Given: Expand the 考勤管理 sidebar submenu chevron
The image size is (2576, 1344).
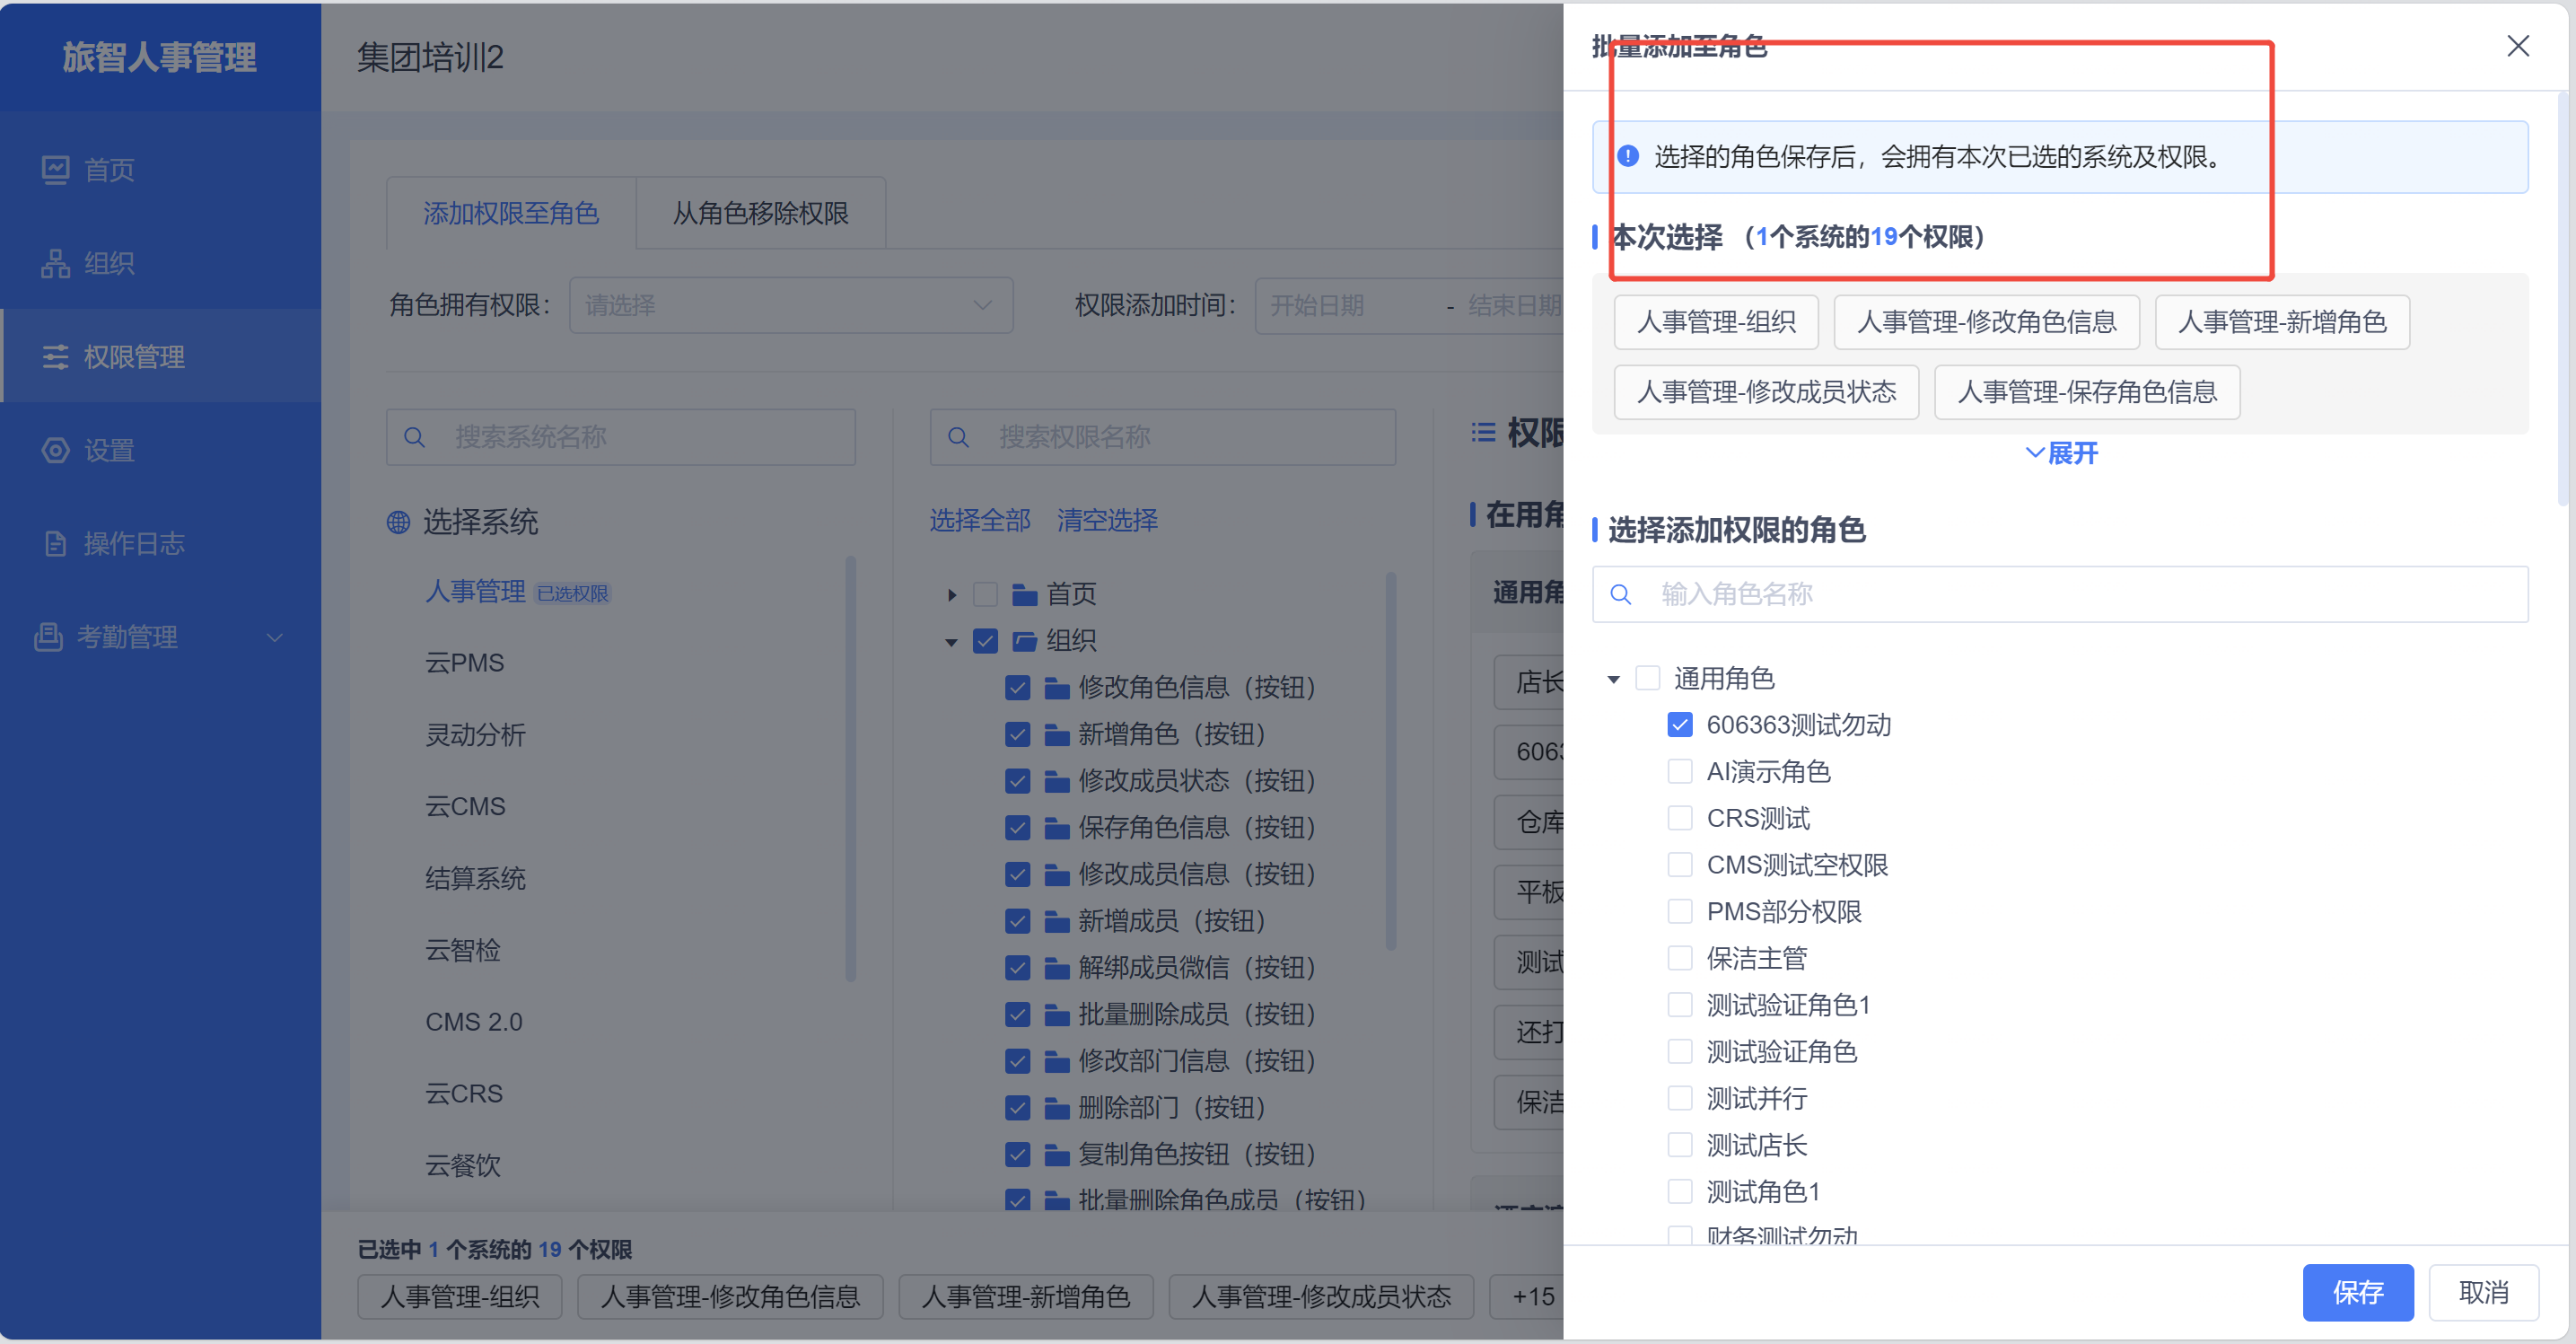Looking at the screenshot, I should coord(274,637).
